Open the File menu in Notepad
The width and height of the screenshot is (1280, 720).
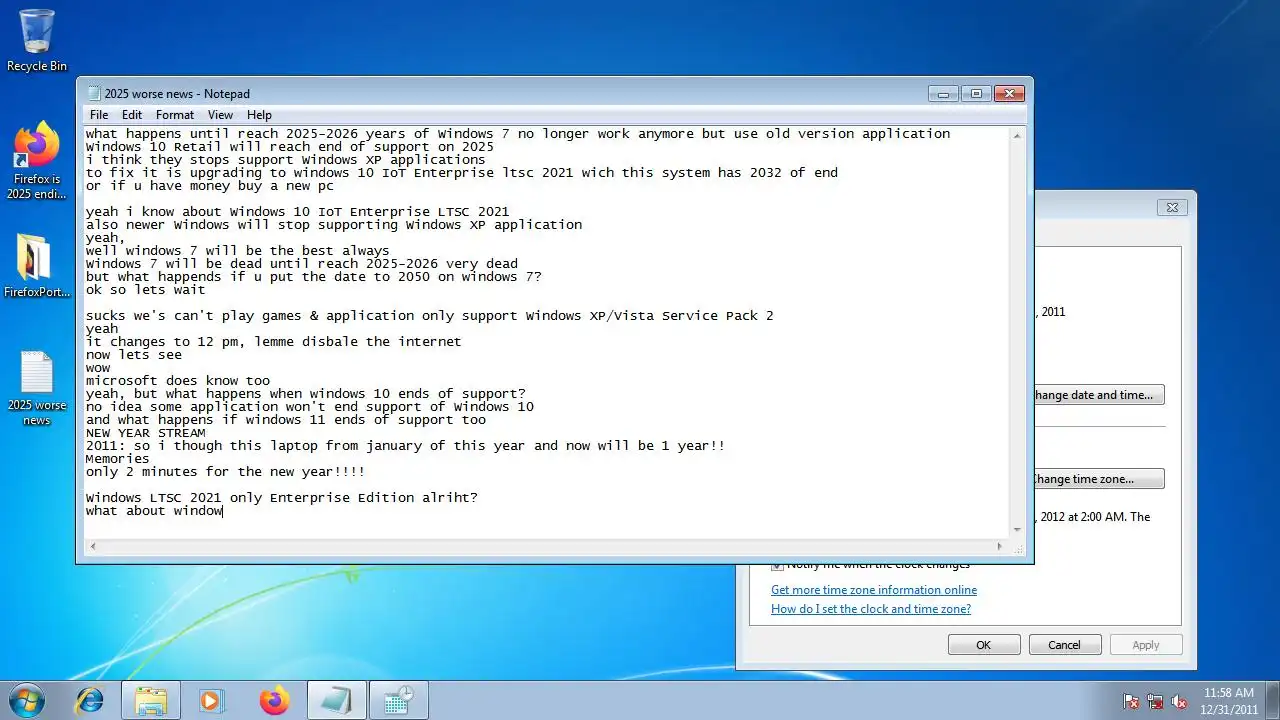click(x=99, y=115)
